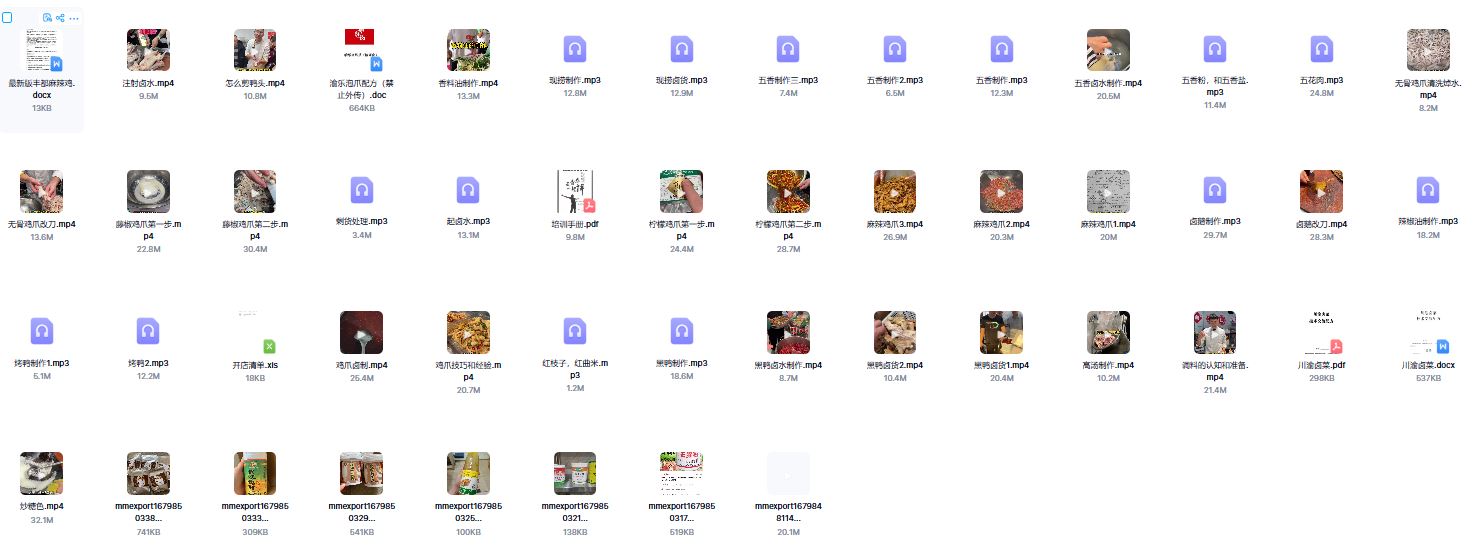Screen dimensions: 1482x558
Task: Play the 注射卤水.mp4 video thumbnail
Action: (x=148, y=50)
